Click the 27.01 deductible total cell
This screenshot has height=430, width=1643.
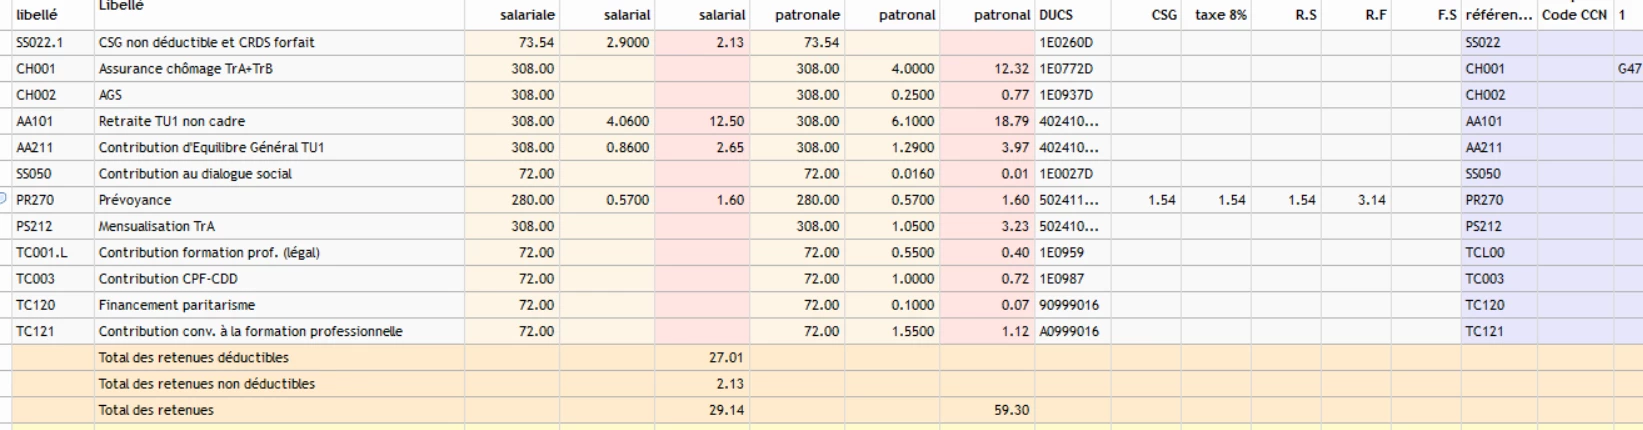click(x=727, y=358)
